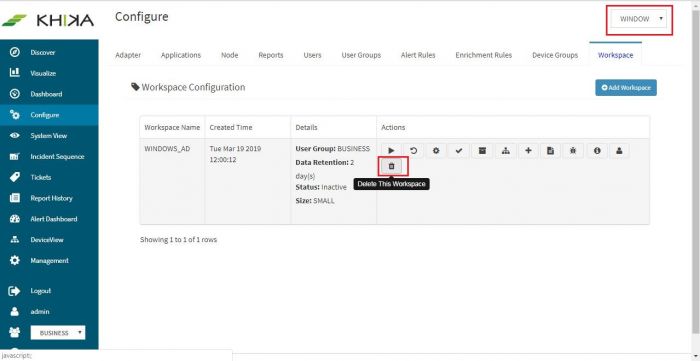The height and width of the screenshot is (361, 700).
Task: Click the KHIKA logo
Action: click(x=48, y=20)
